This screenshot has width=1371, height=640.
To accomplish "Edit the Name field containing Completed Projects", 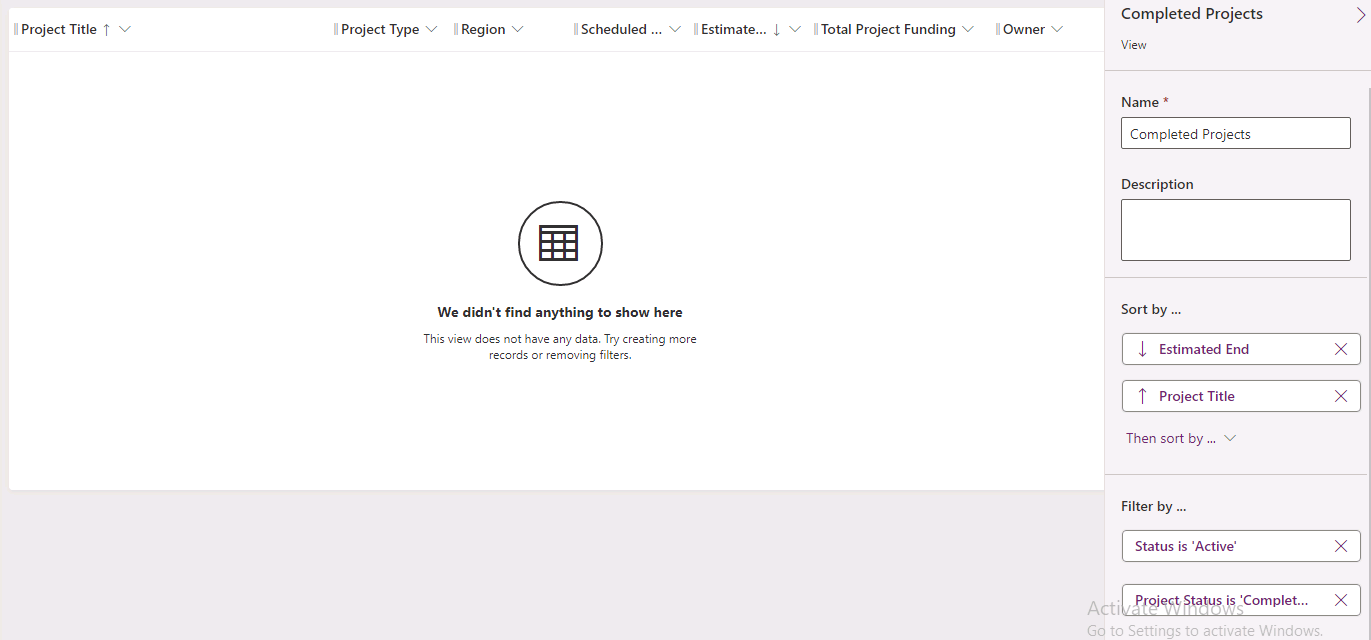I will tap(1236, 133).
